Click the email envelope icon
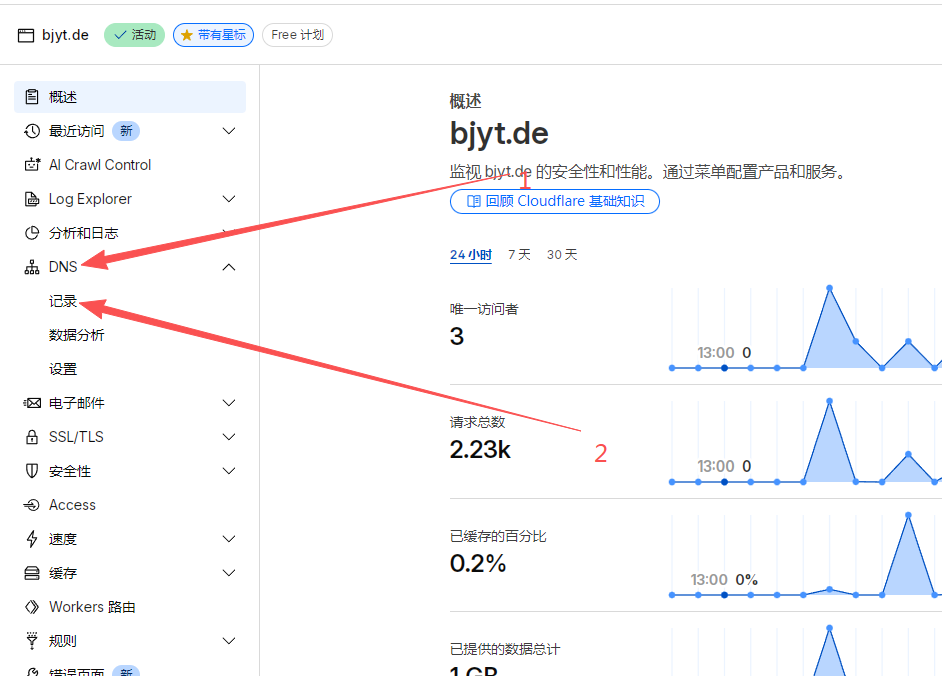This screenshot has width=942, height=676. point(32,403)
